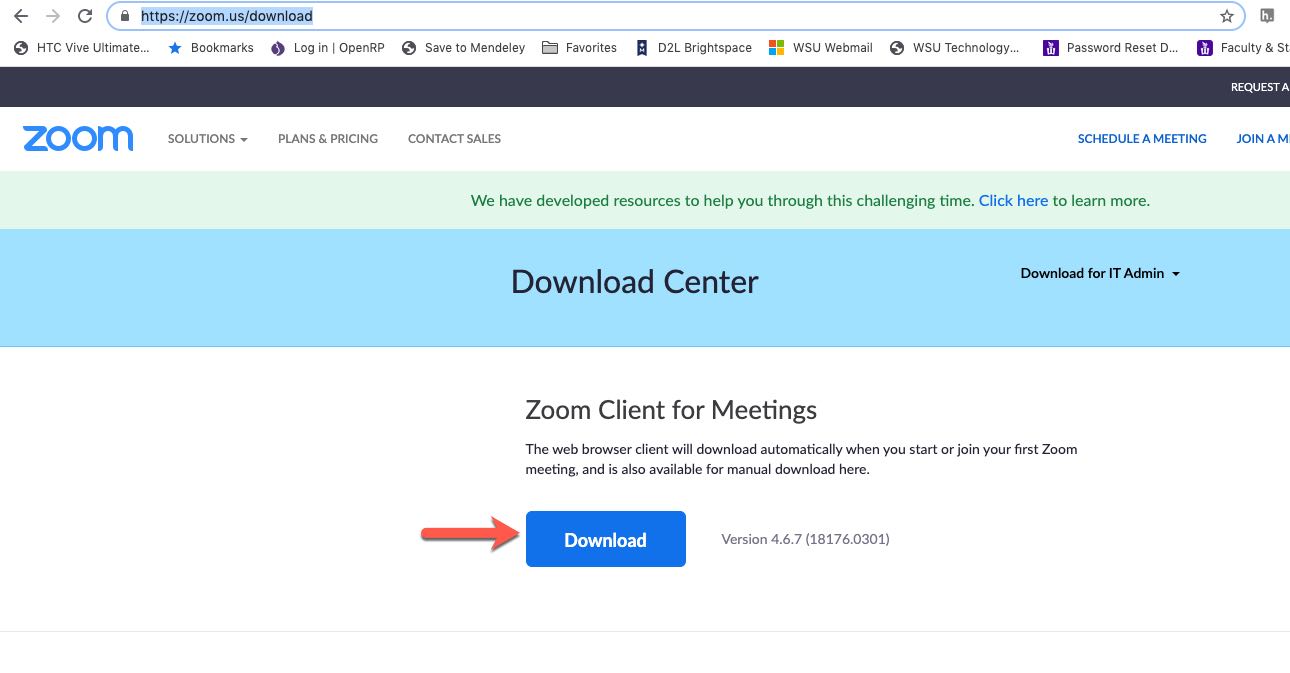Expand the Solutions dropdown menu
This screenshot has width=1290, height=673.
tap(207, 139)
